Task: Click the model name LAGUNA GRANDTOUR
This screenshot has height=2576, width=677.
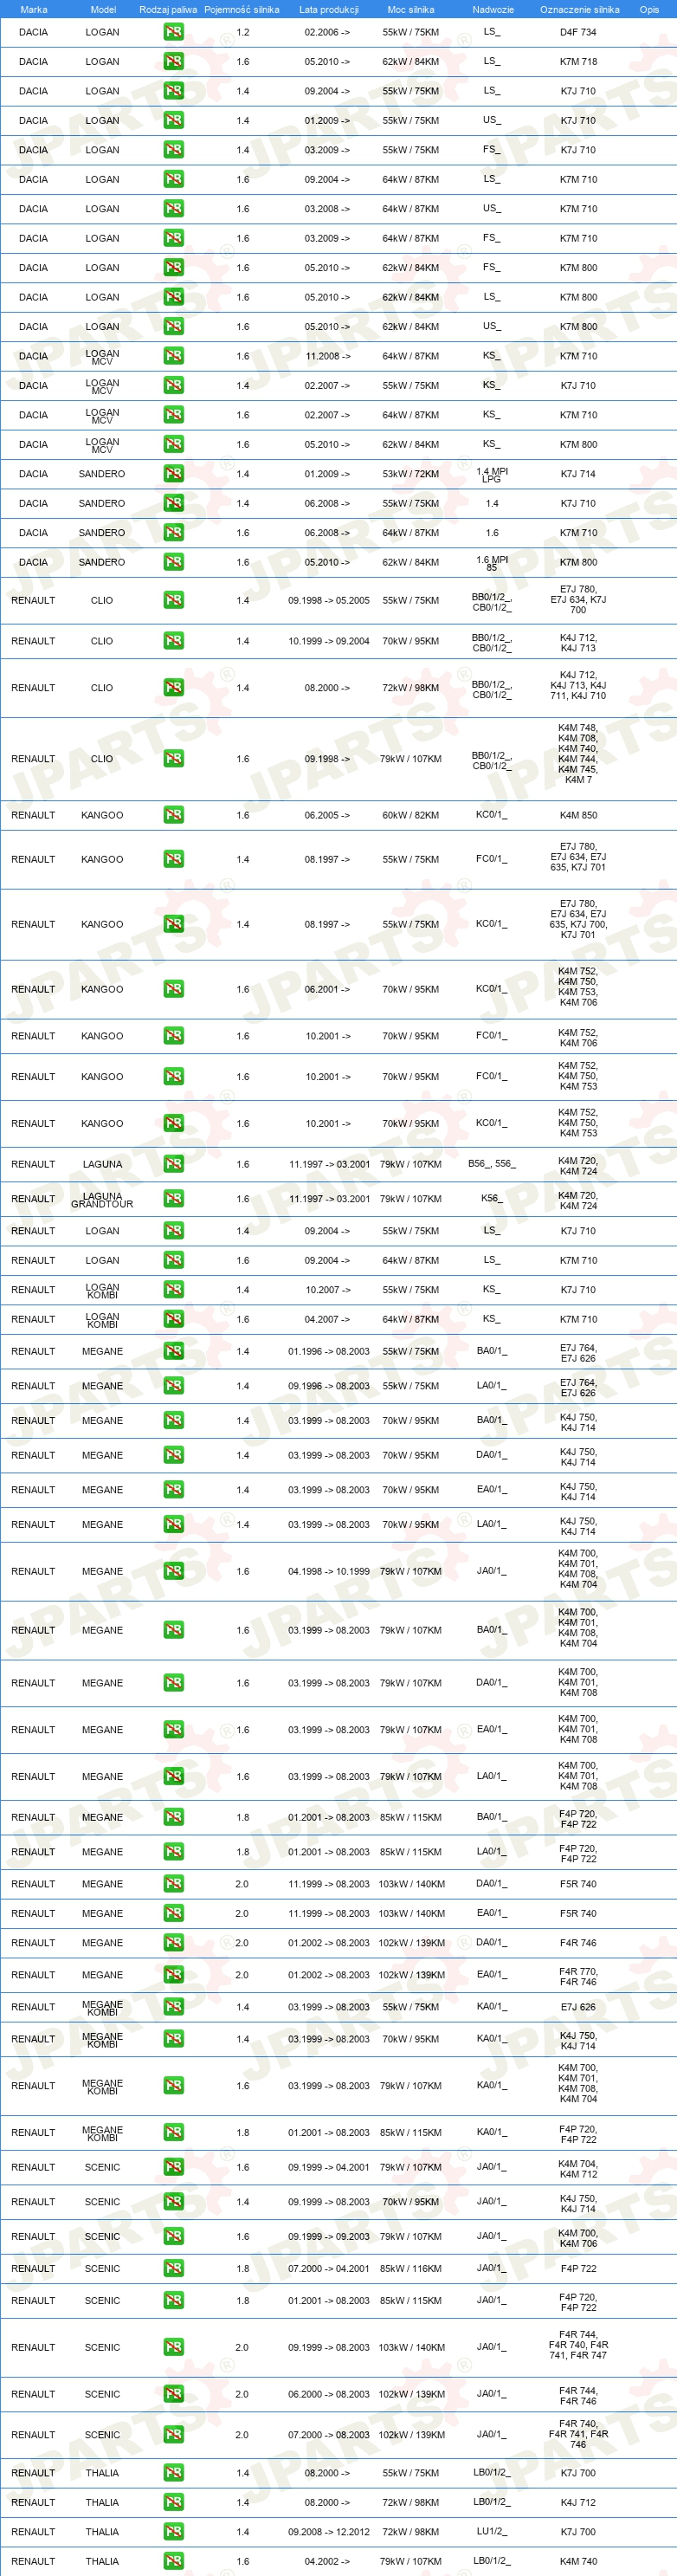Action: (102, 1200)
